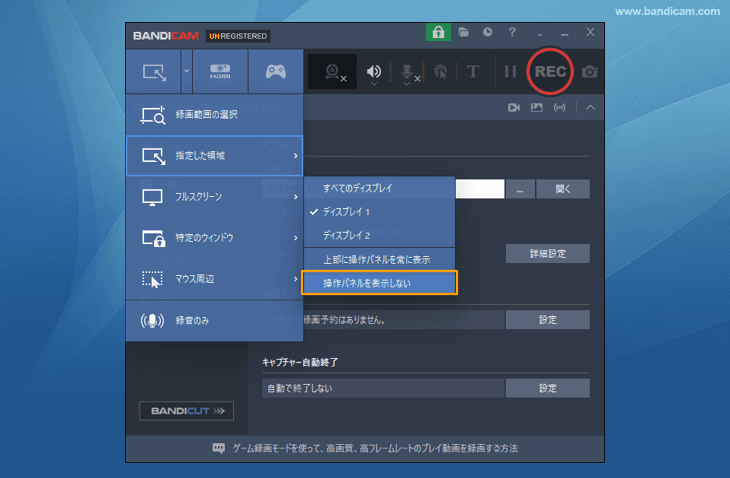Expand the 特定のウィンドウ submenu arrow
Image resolution: width=730 pixels, height=478 pixels.
pos(295,238)
